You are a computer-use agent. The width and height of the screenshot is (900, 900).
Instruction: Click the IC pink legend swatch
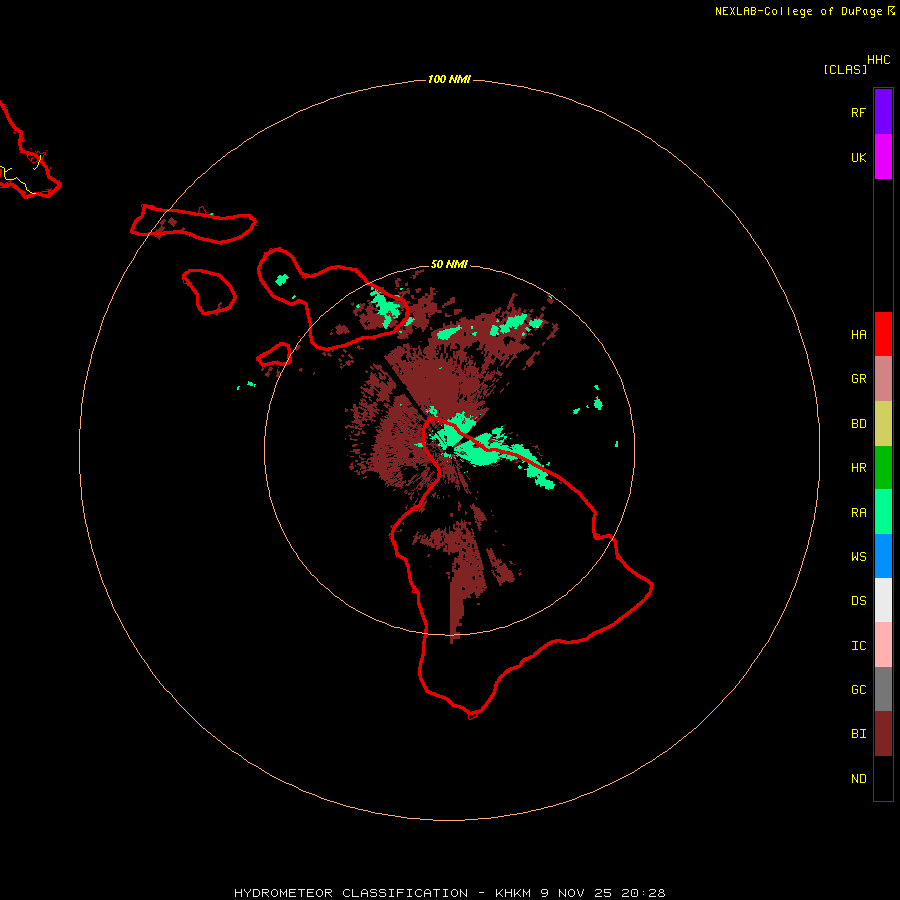(883, 645)
